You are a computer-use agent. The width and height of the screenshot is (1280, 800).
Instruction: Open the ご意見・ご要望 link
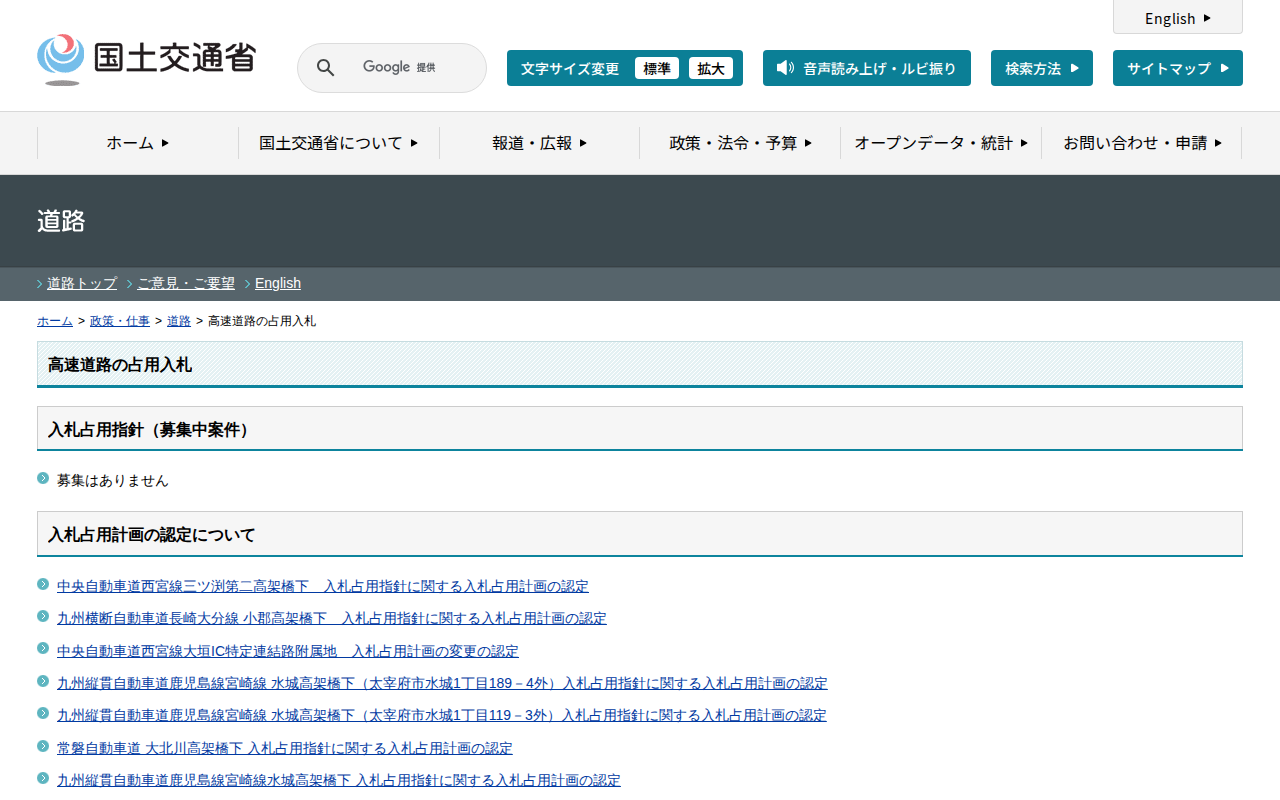(186, 283)
